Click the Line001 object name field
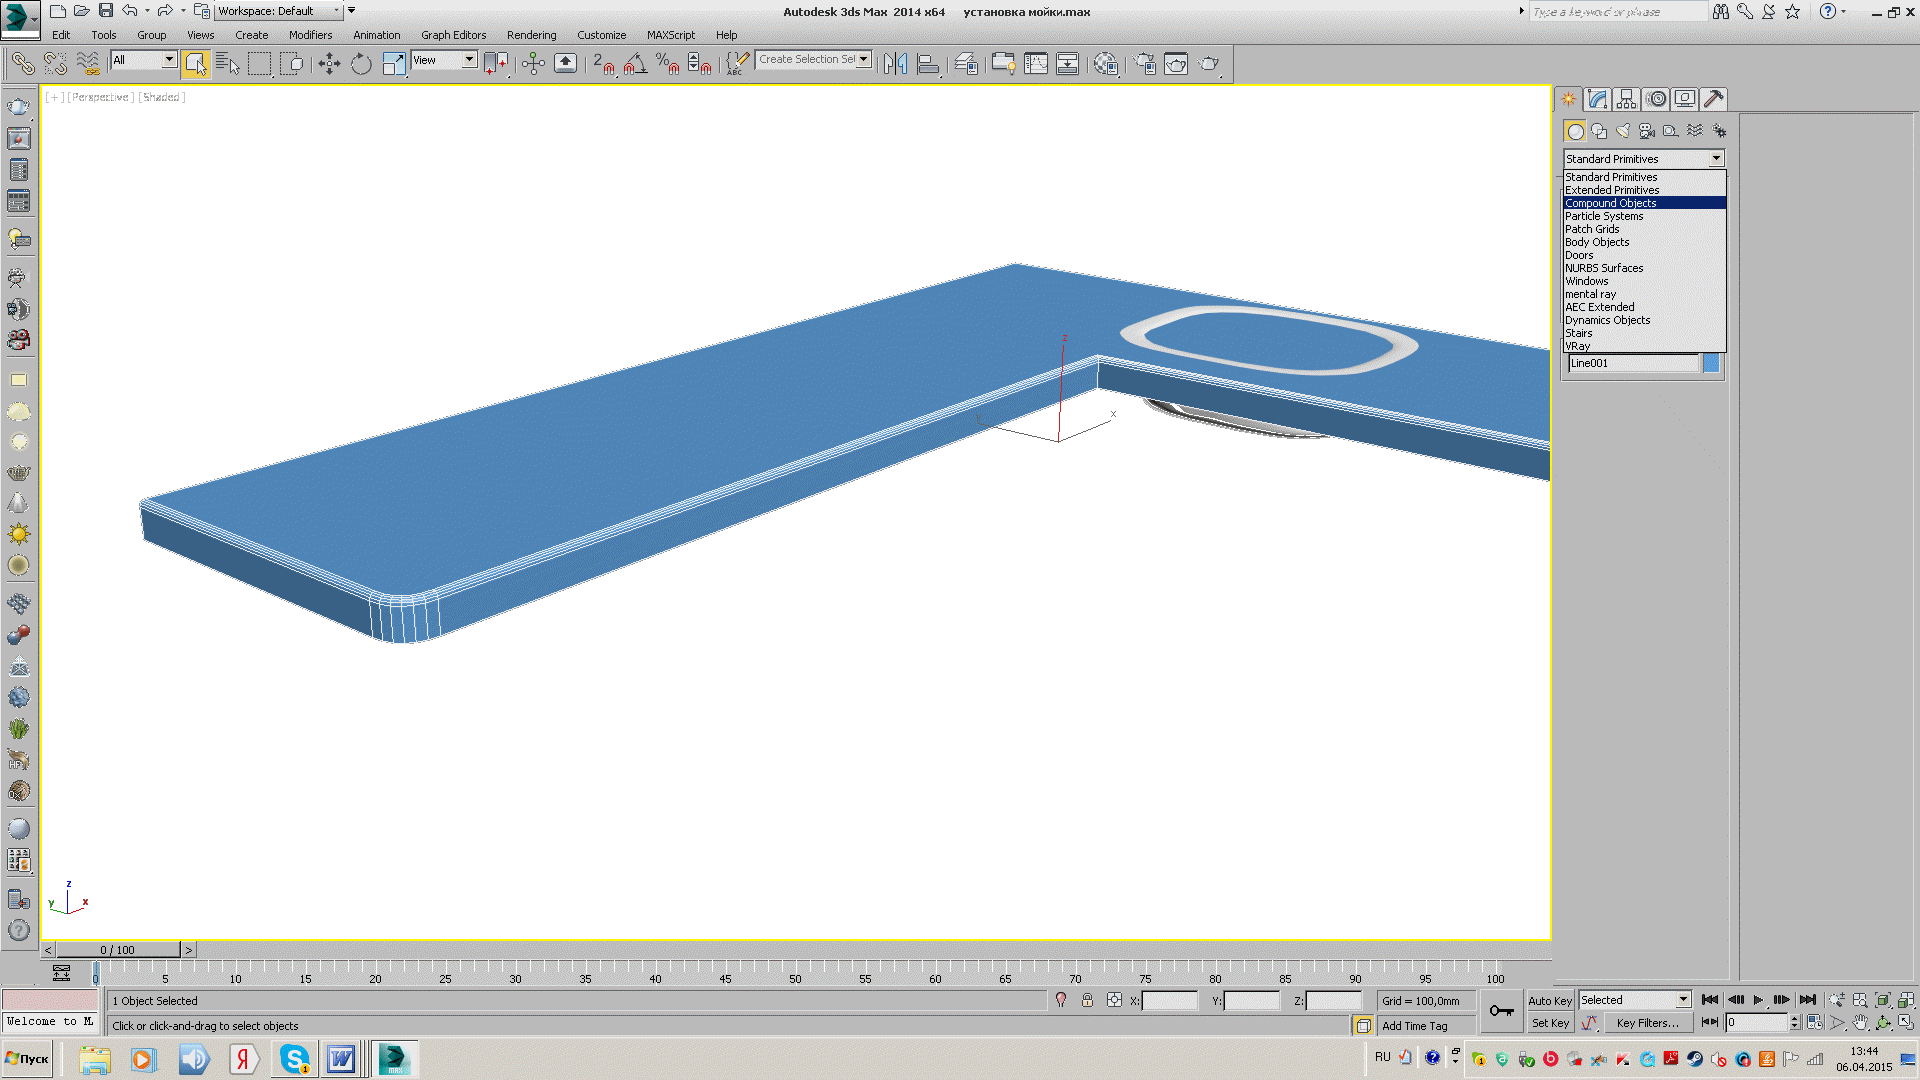1920x1080 pixels. [x=1632, y=363]
